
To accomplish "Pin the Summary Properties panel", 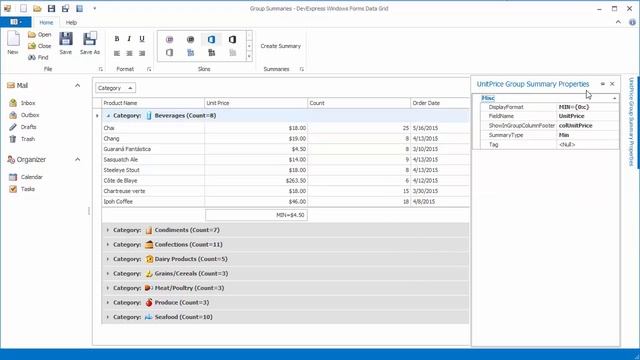I will click(x=602, y=84).
